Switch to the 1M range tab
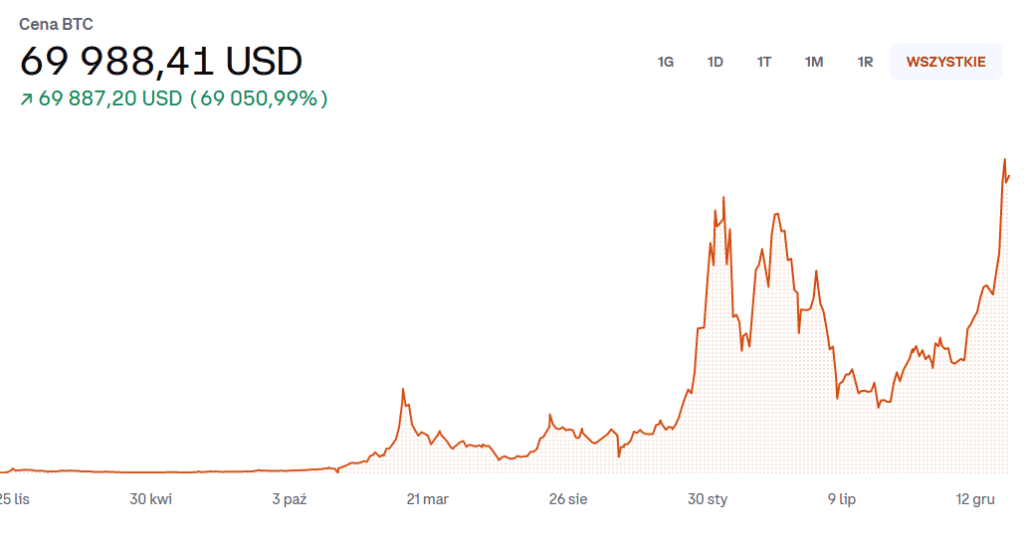This screenshot has height=547, width=1024. 814,62
